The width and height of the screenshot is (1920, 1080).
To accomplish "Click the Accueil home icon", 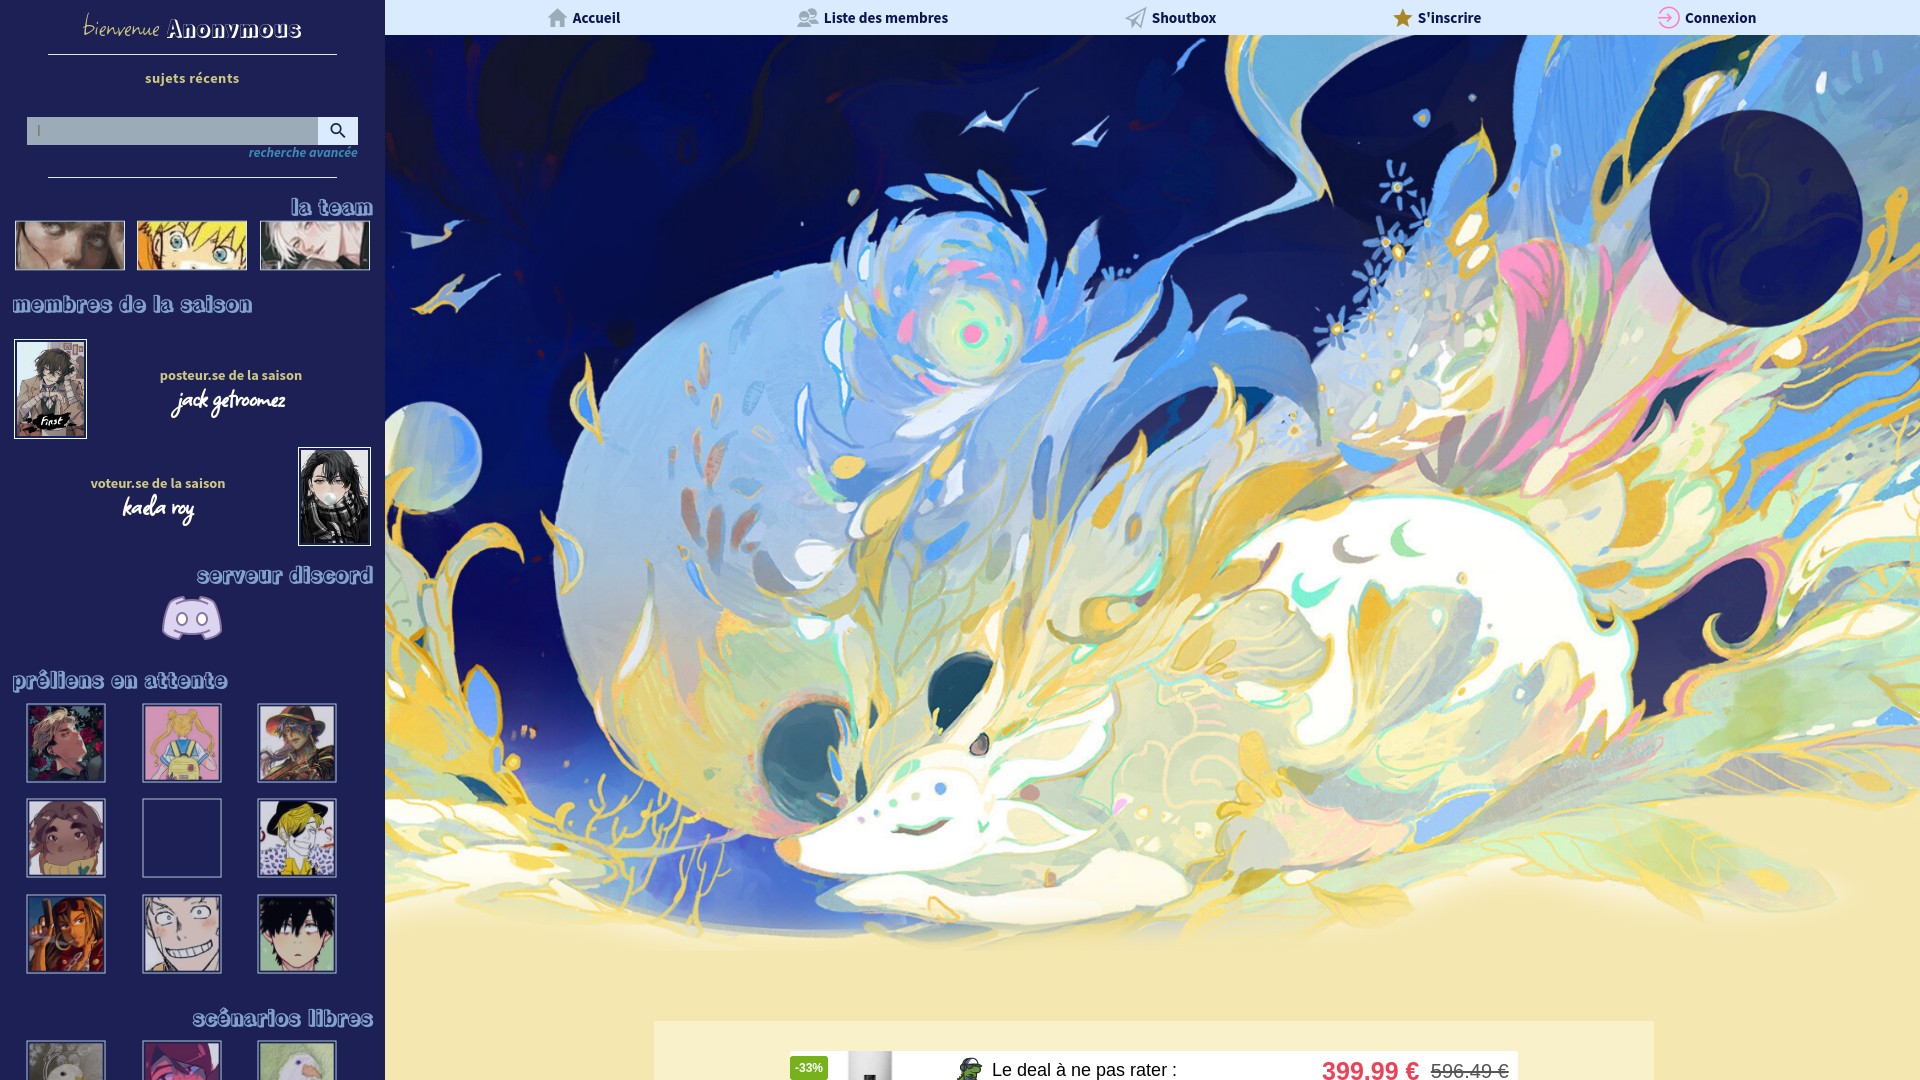I will [557, 18].
